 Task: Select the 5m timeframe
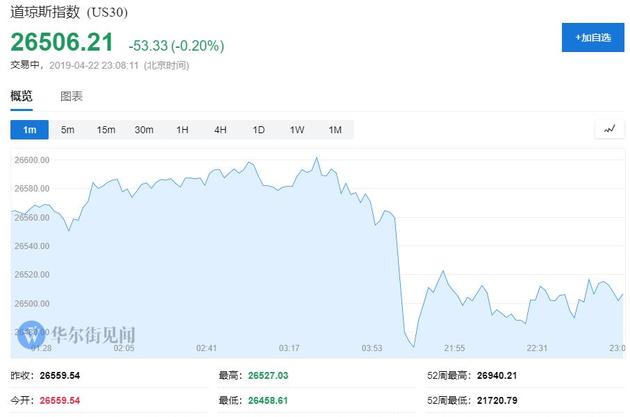click(x=67, y=130)
